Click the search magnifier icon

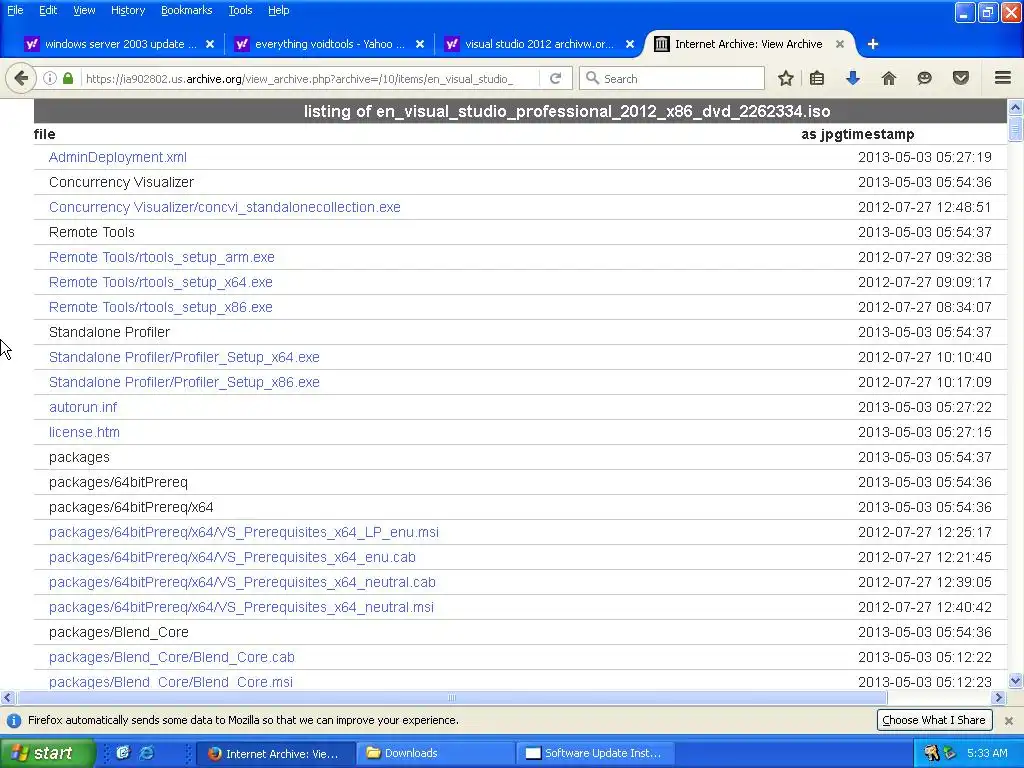[x=592, y=78]
